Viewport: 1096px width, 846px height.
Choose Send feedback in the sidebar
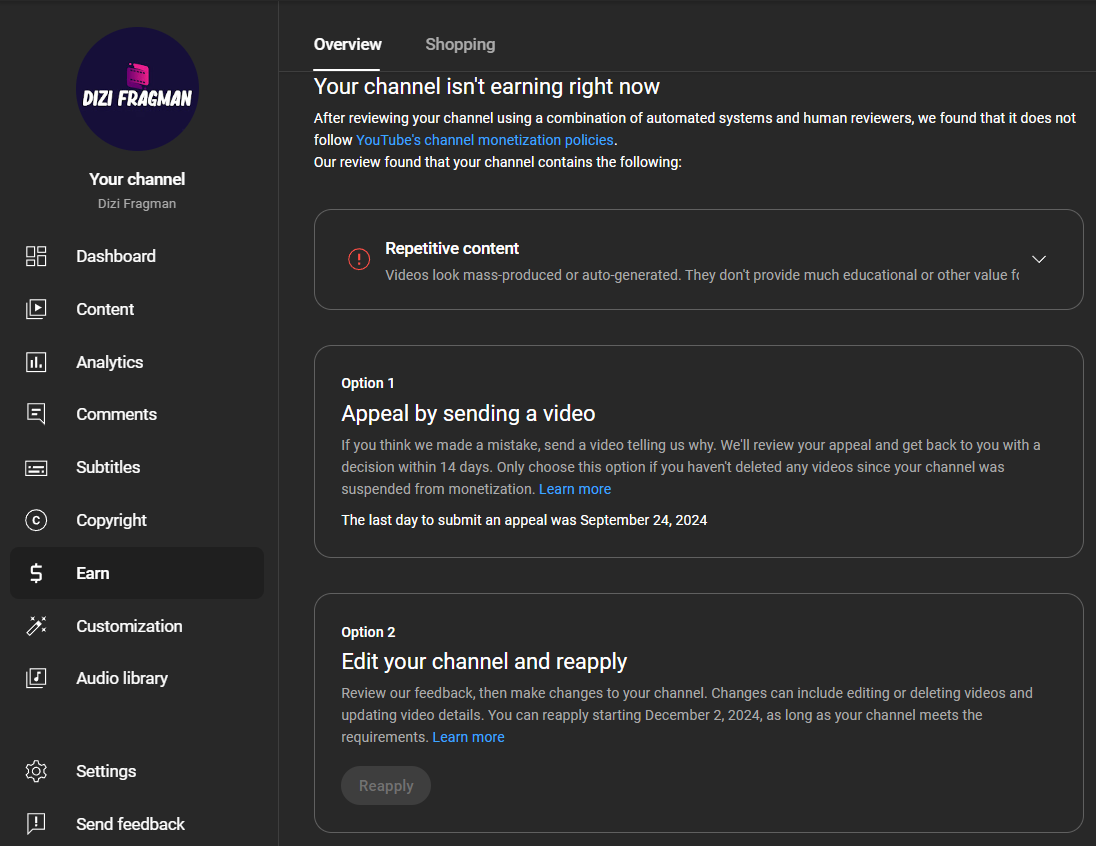[137, 824]
